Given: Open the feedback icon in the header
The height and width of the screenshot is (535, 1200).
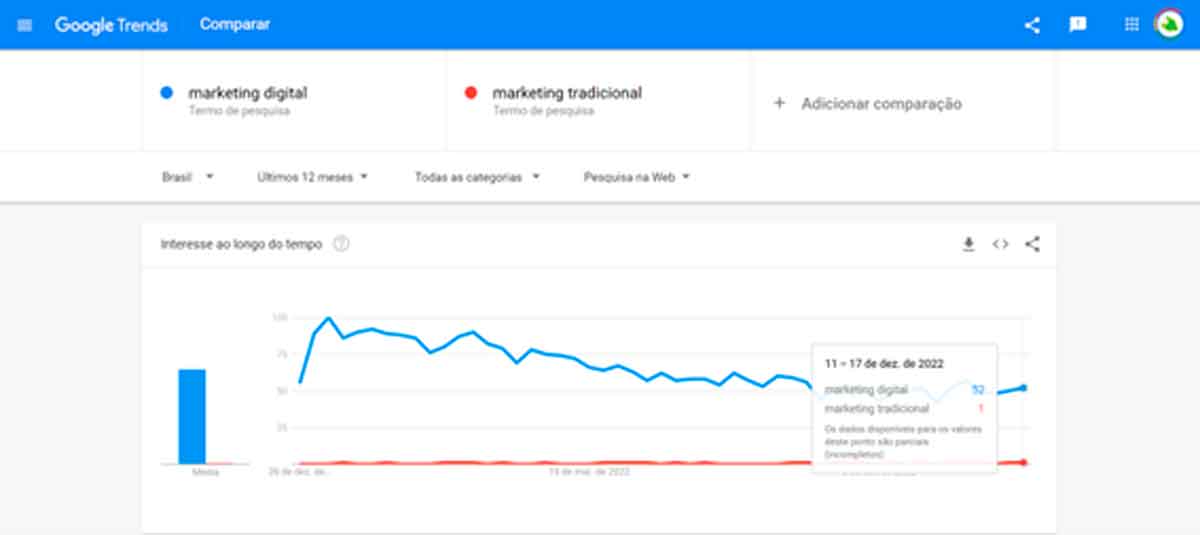Looking at the screenshot, I should (1078, 25).
